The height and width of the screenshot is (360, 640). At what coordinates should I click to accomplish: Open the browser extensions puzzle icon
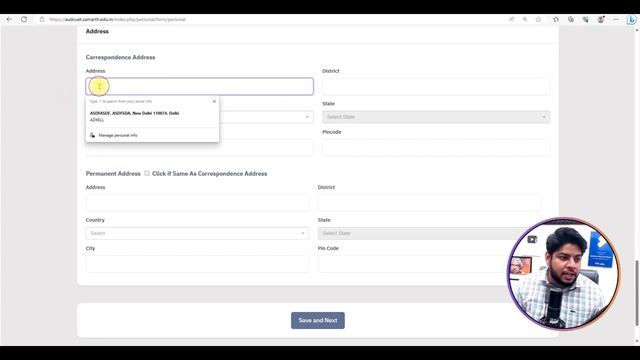coord(556,19)
